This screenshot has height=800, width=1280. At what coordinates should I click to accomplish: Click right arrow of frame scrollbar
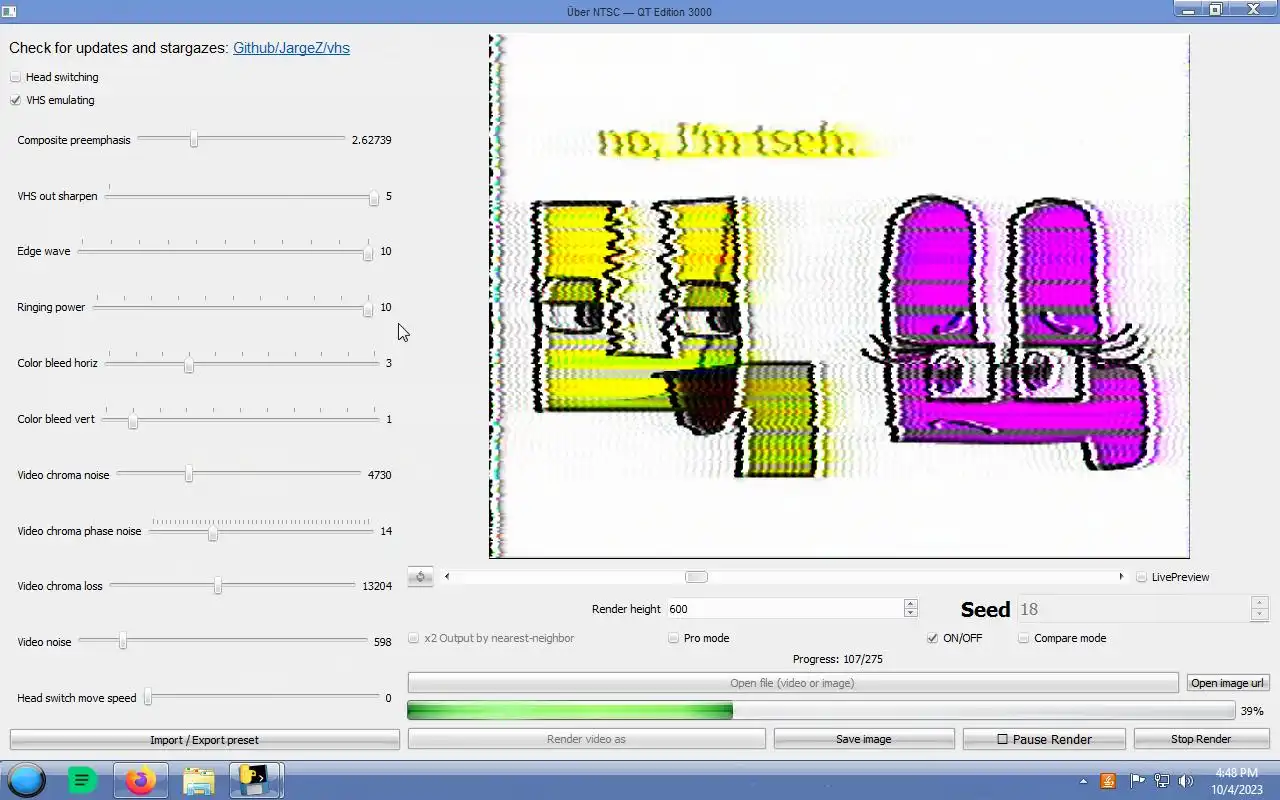tap(1121, 576)
